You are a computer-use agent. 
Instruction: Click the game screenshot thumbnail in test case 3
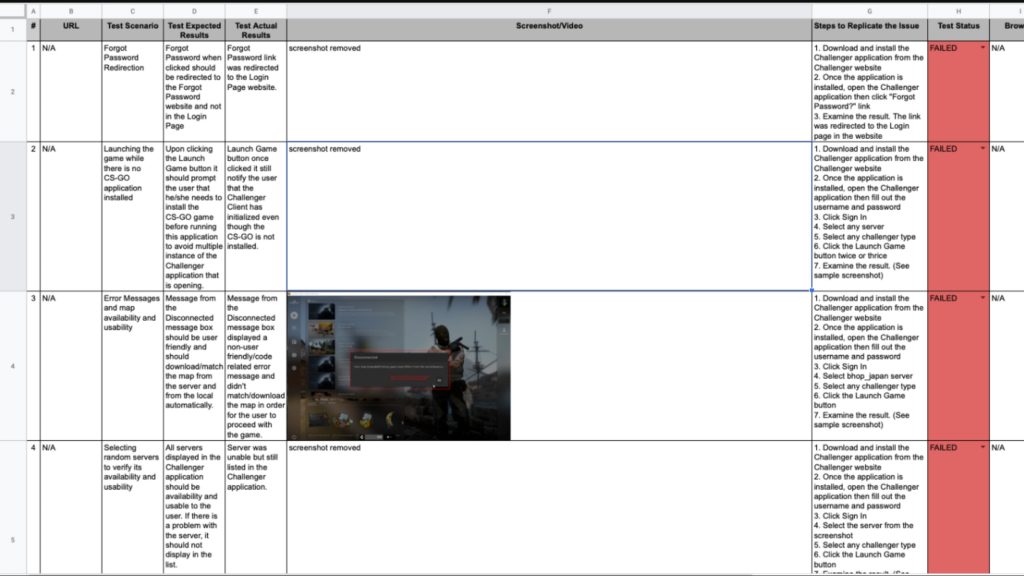pos(398,366)
